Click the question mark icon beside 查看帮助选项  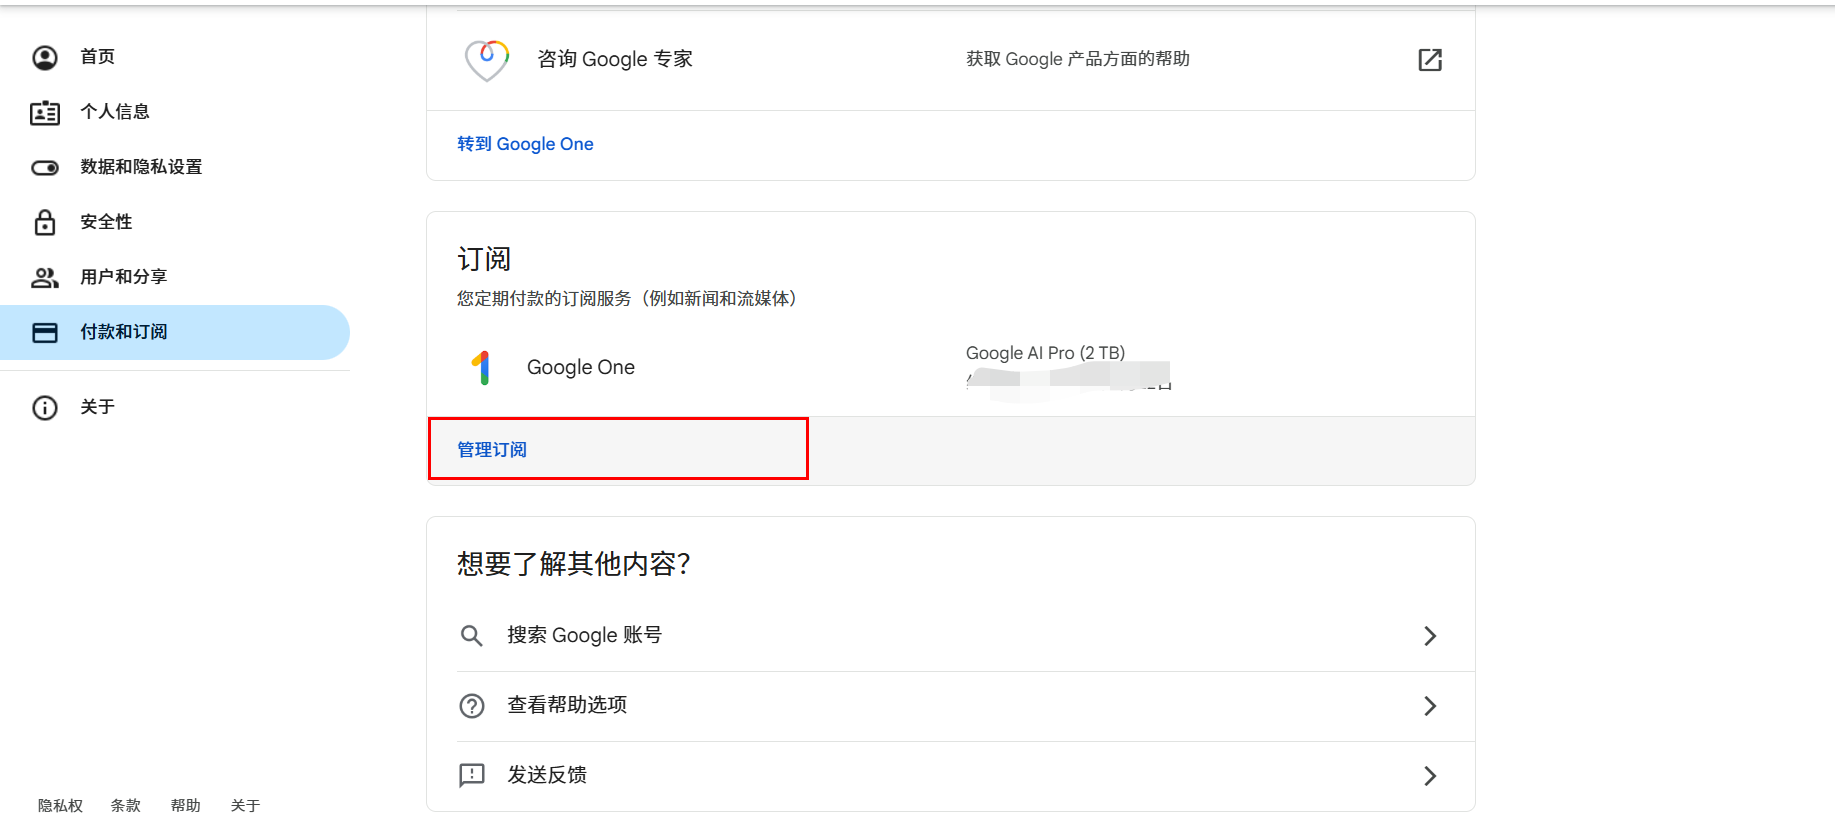tap(472, 706)
